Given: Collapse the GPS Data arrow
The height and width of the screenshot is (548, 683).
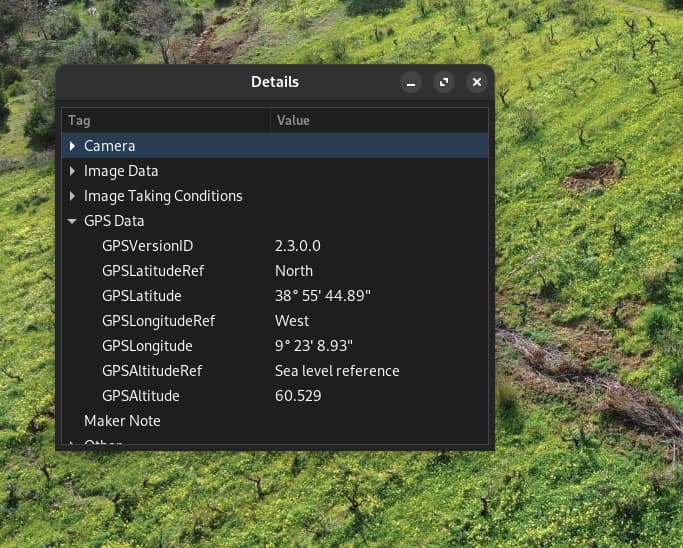Looking at the screenshot, I should pos(72,221).
